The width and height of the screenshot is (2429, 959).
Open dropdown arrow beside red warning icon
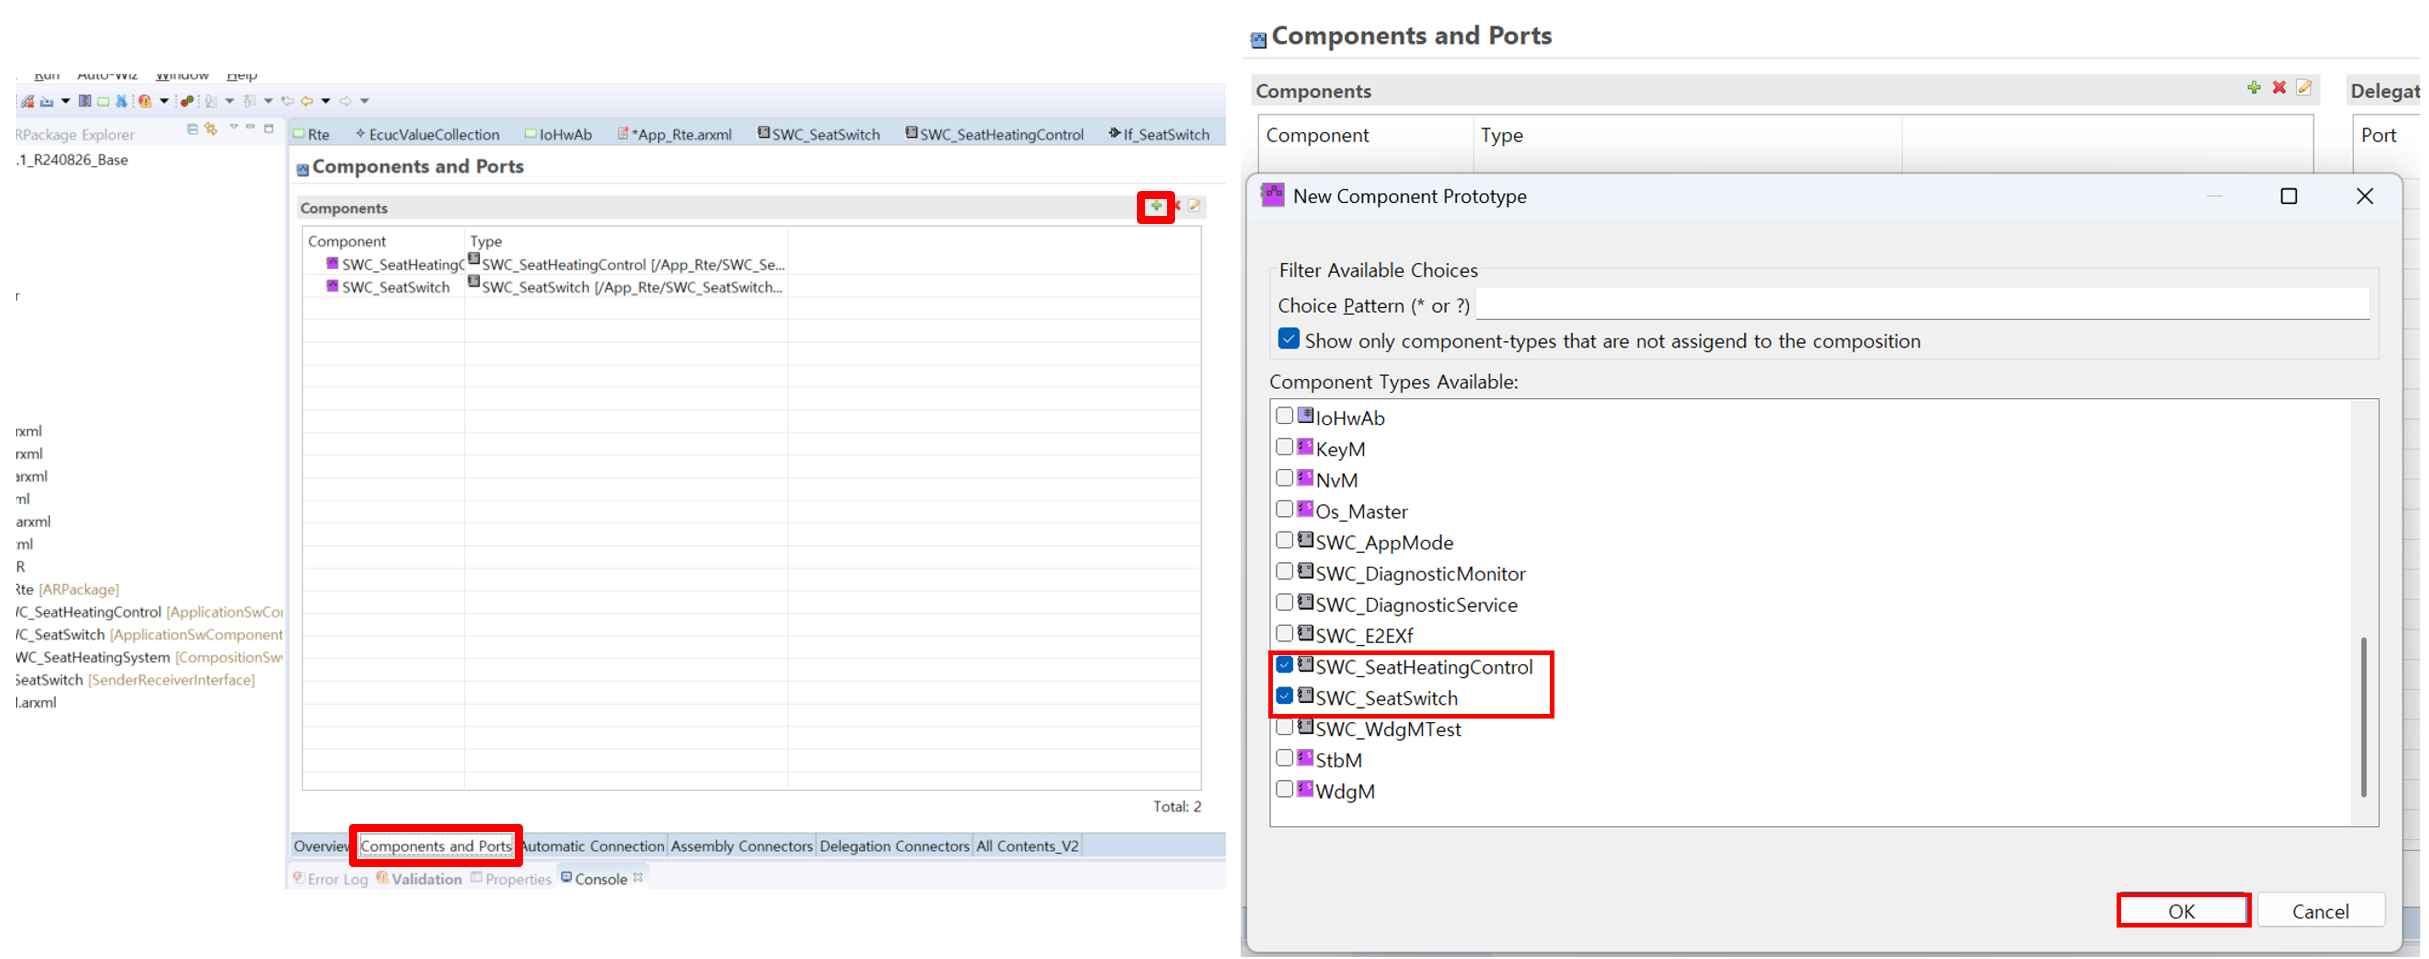point(164,101)
